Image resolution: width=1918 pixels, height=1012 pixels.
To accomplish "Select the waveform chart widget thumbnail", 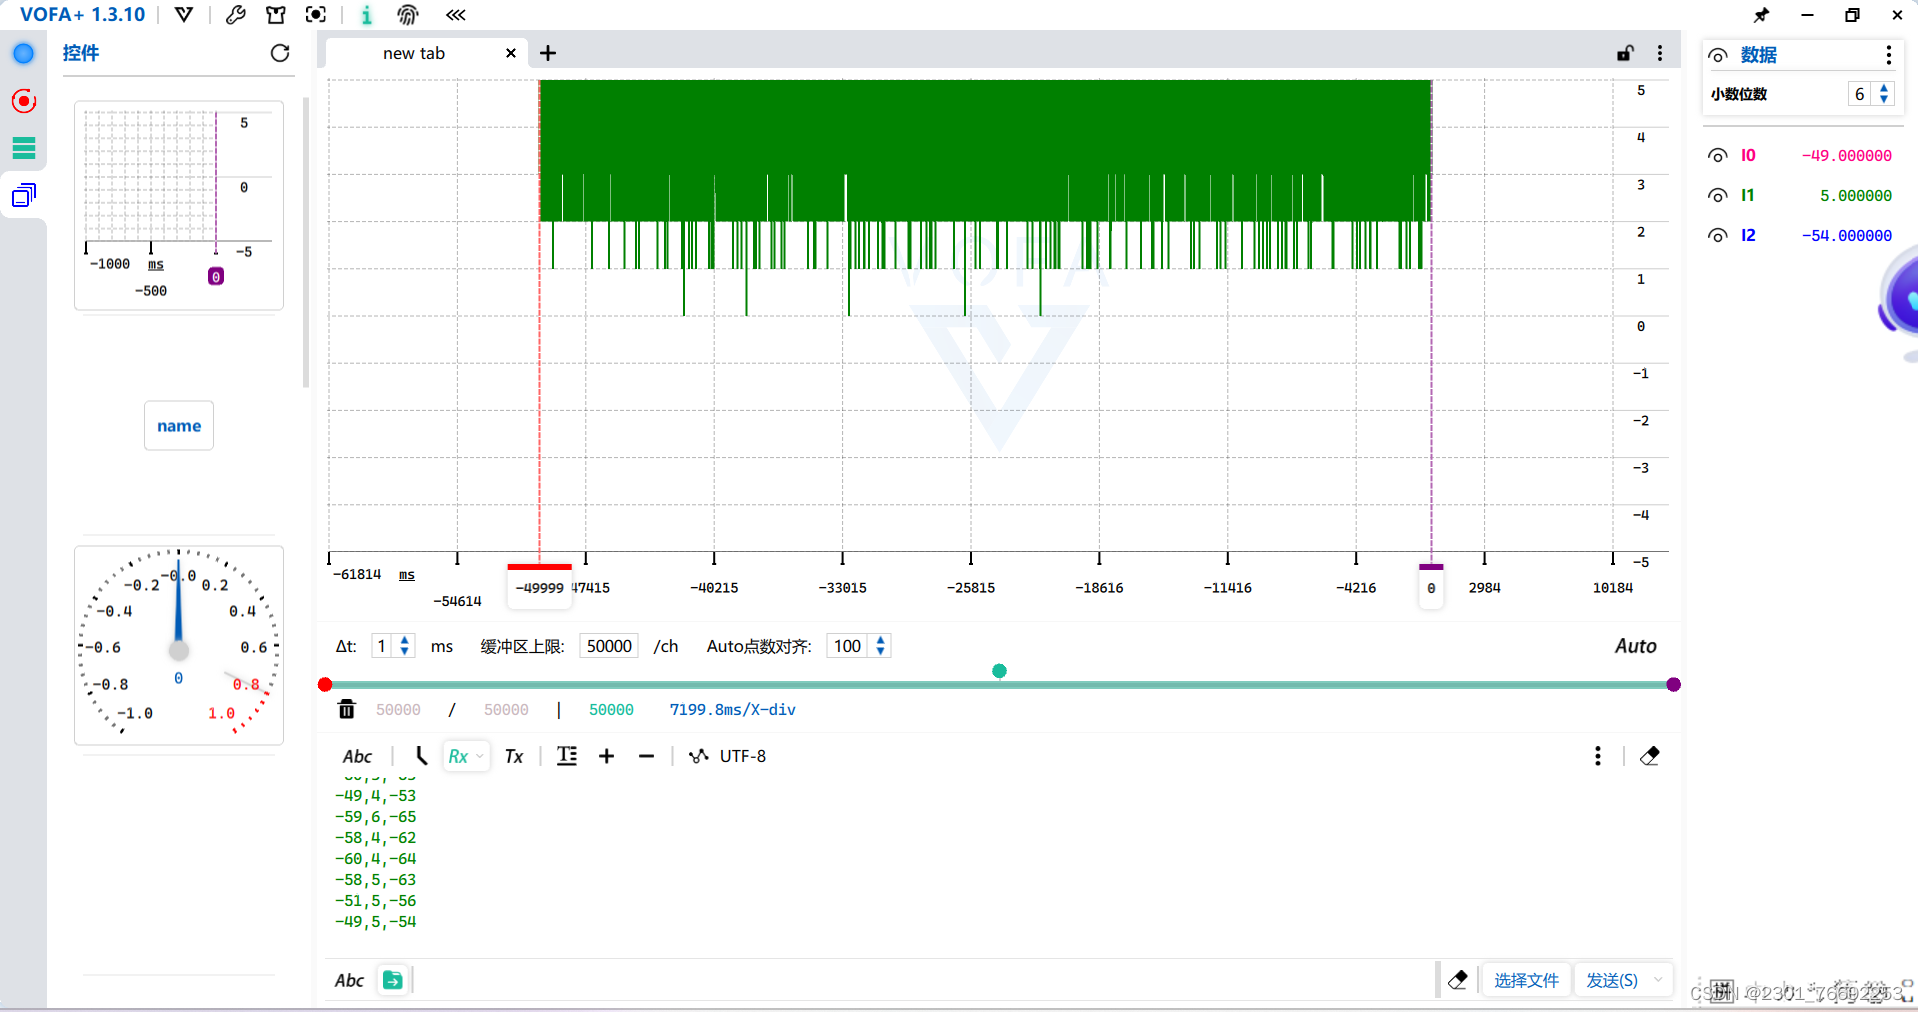I will [x=179, y=205].
